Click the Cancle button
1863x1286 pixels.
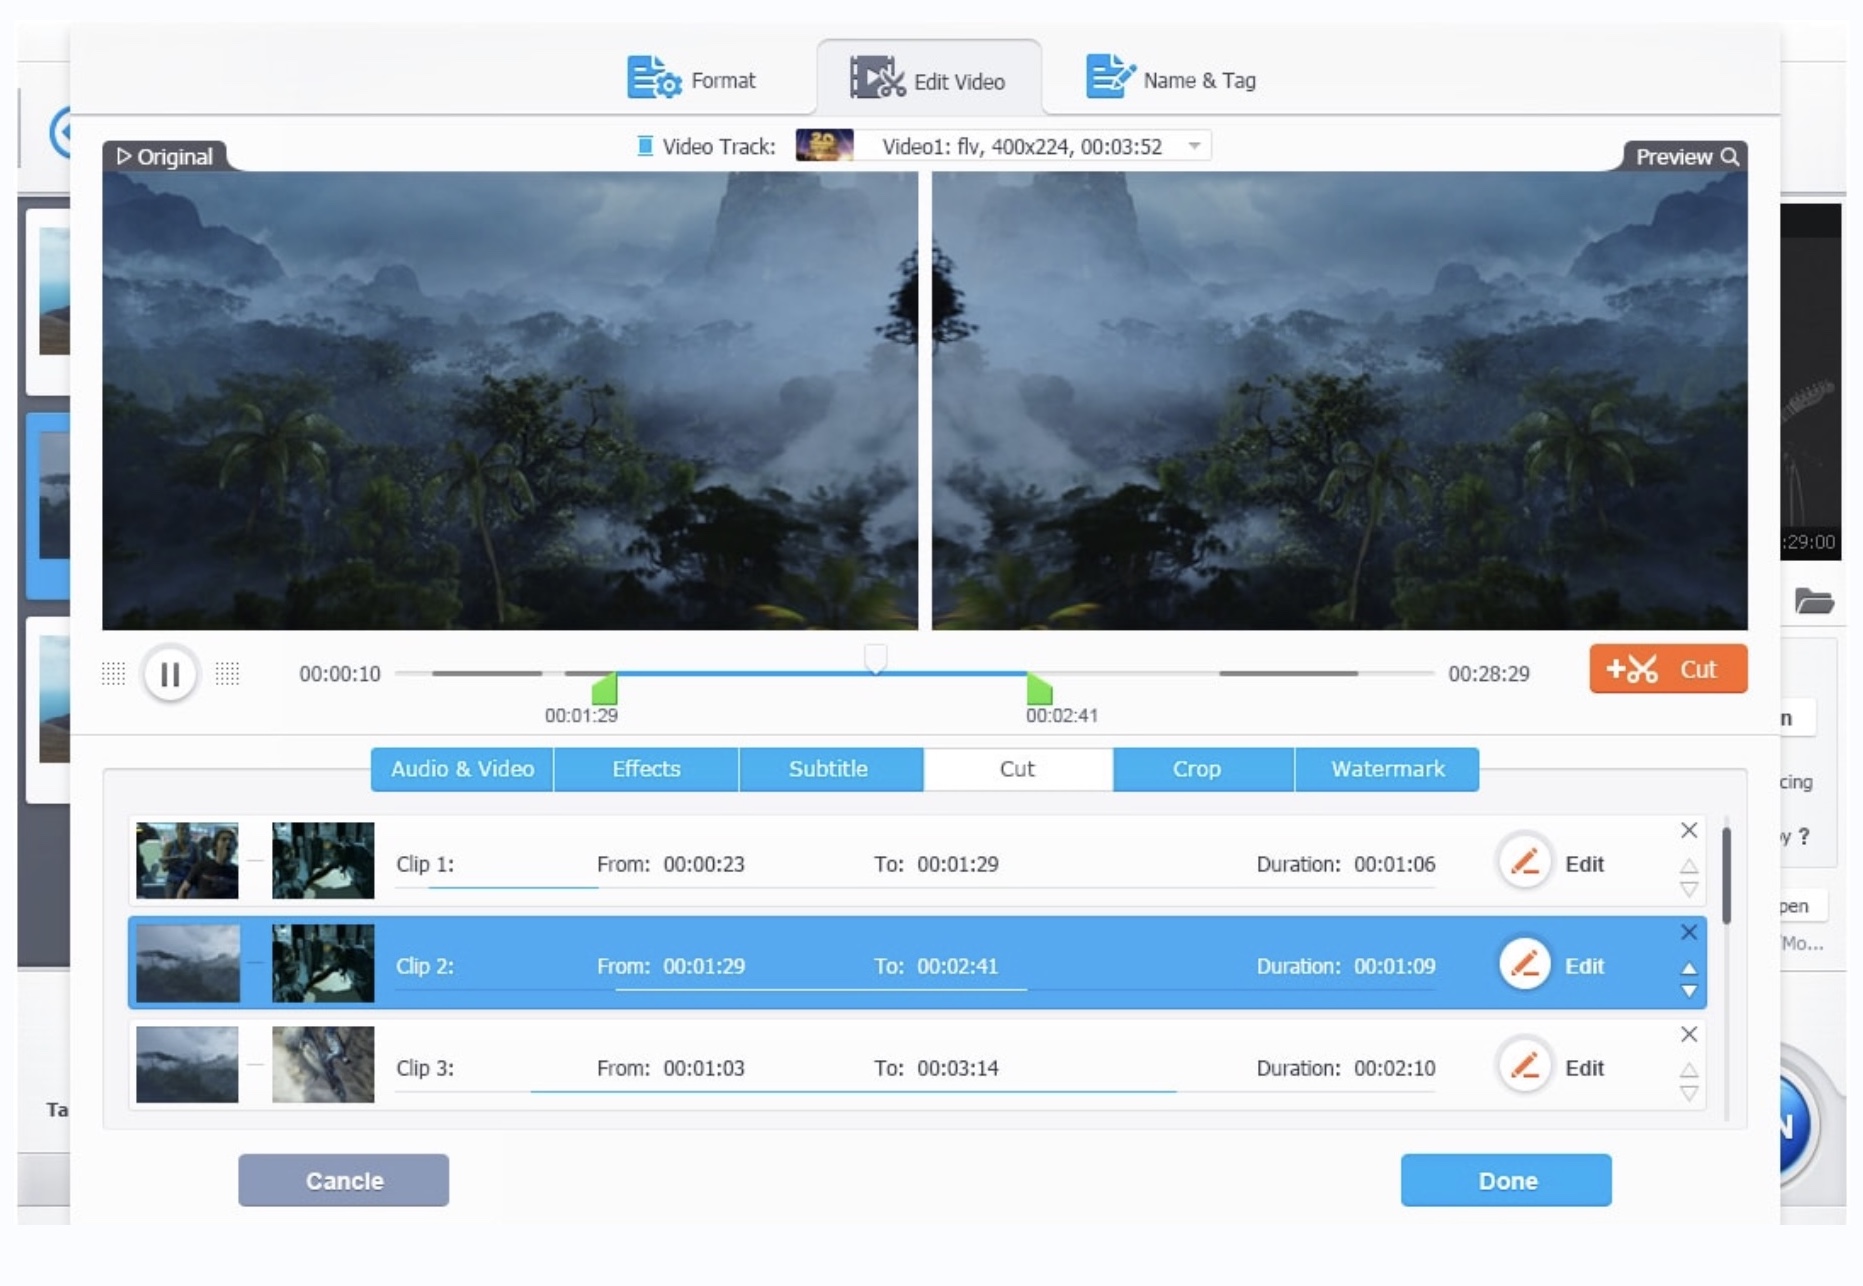tap(343, 1180)
